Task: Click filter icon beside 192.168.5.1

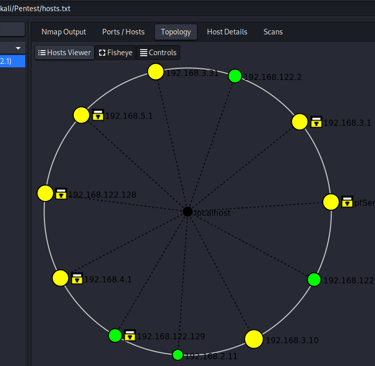Action: pos(98,115)
